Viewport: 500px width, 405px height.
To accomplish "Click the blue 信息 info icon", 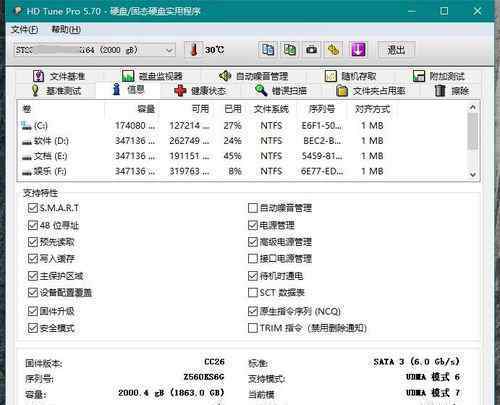I will (x=116, y=89).
